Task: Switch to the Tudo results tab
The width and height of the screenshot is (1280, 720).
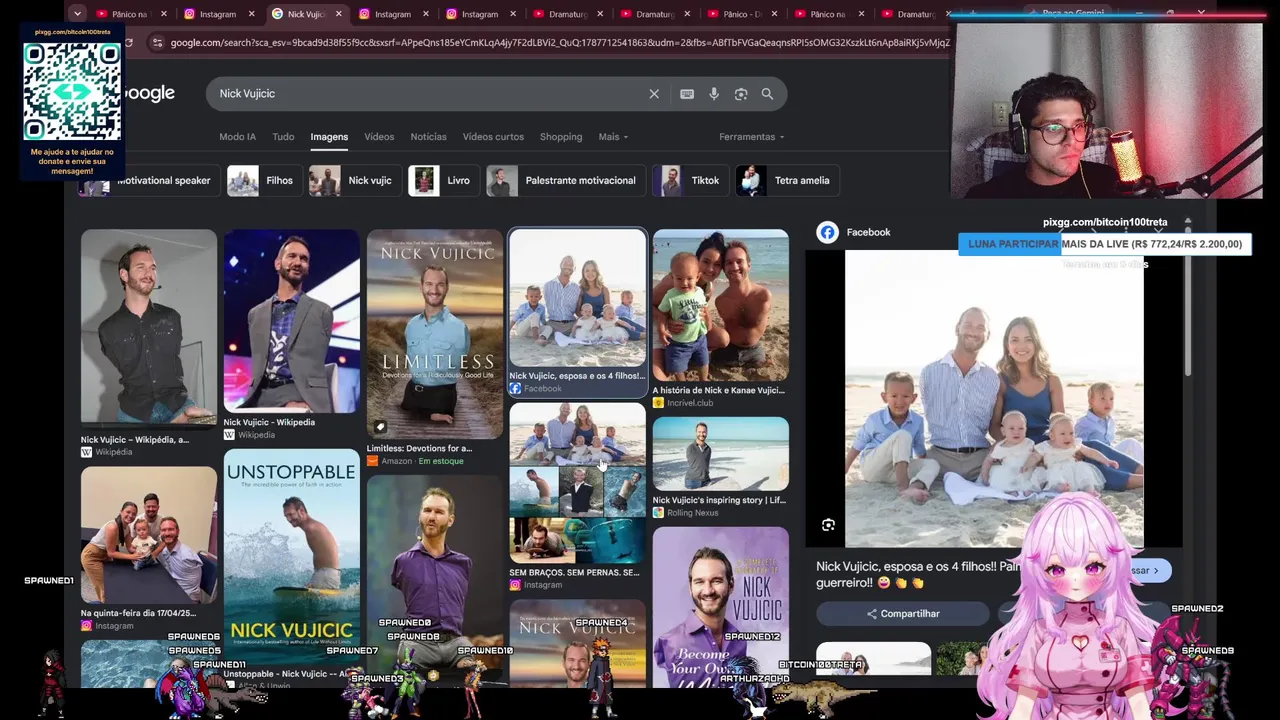Action: pyautogui.click(x=283, y=137)
